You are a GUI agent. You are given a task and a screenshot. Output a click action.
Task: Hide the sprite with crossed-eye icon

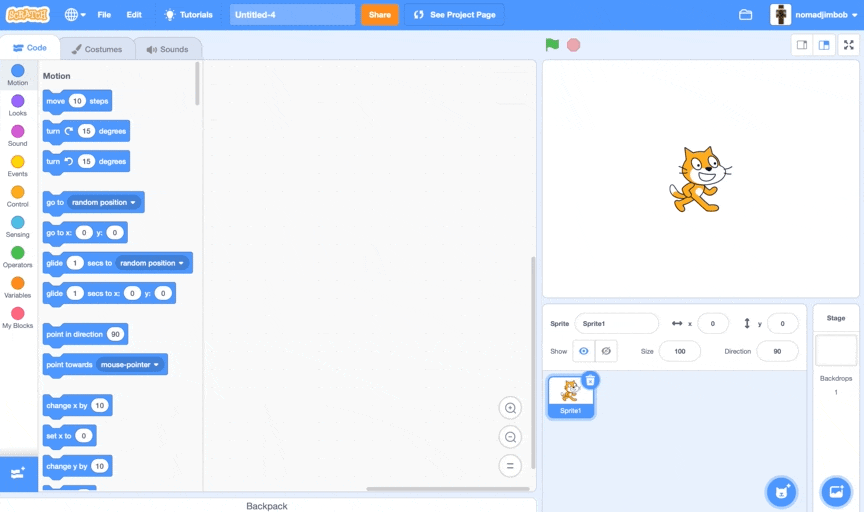[x=606, y=351]
